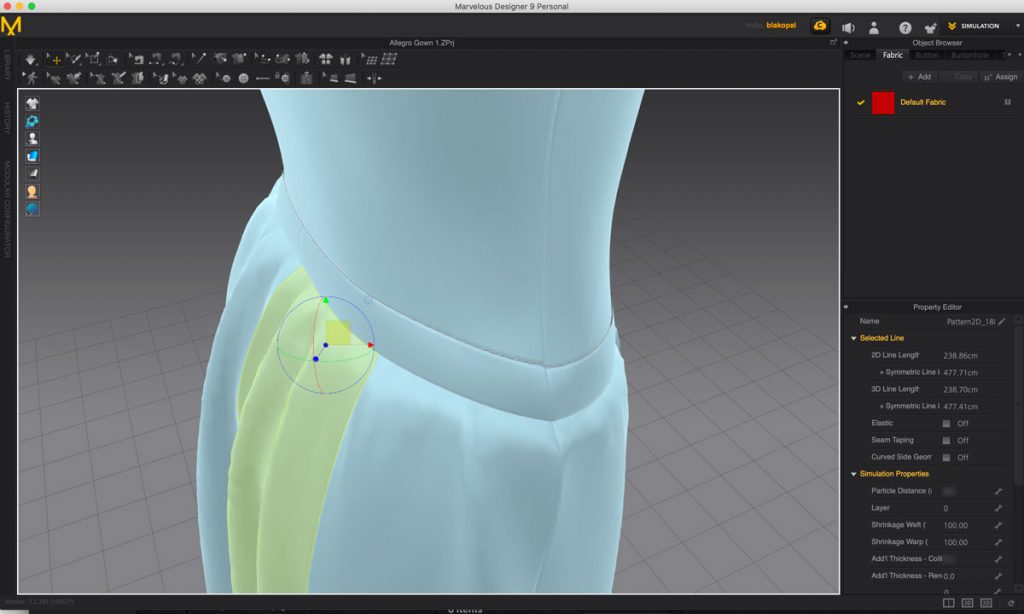Click the refresh icon in bottom-right corner
This screenshot has height=614, width=1024.
pos(1011,603)
